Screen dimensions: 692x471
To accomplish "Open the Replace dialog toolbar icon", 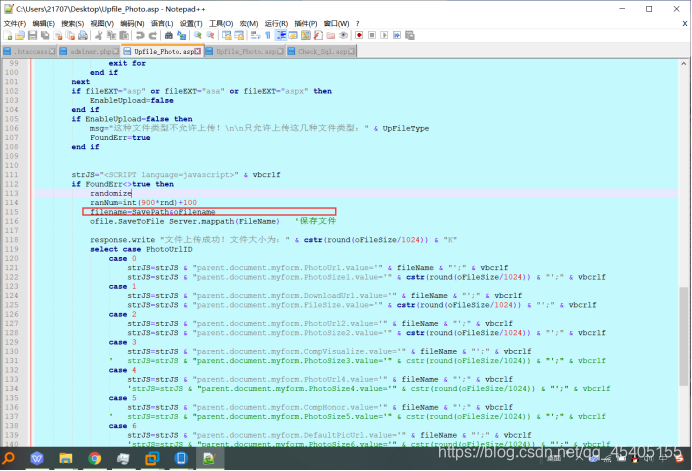I will pos(181,36).
